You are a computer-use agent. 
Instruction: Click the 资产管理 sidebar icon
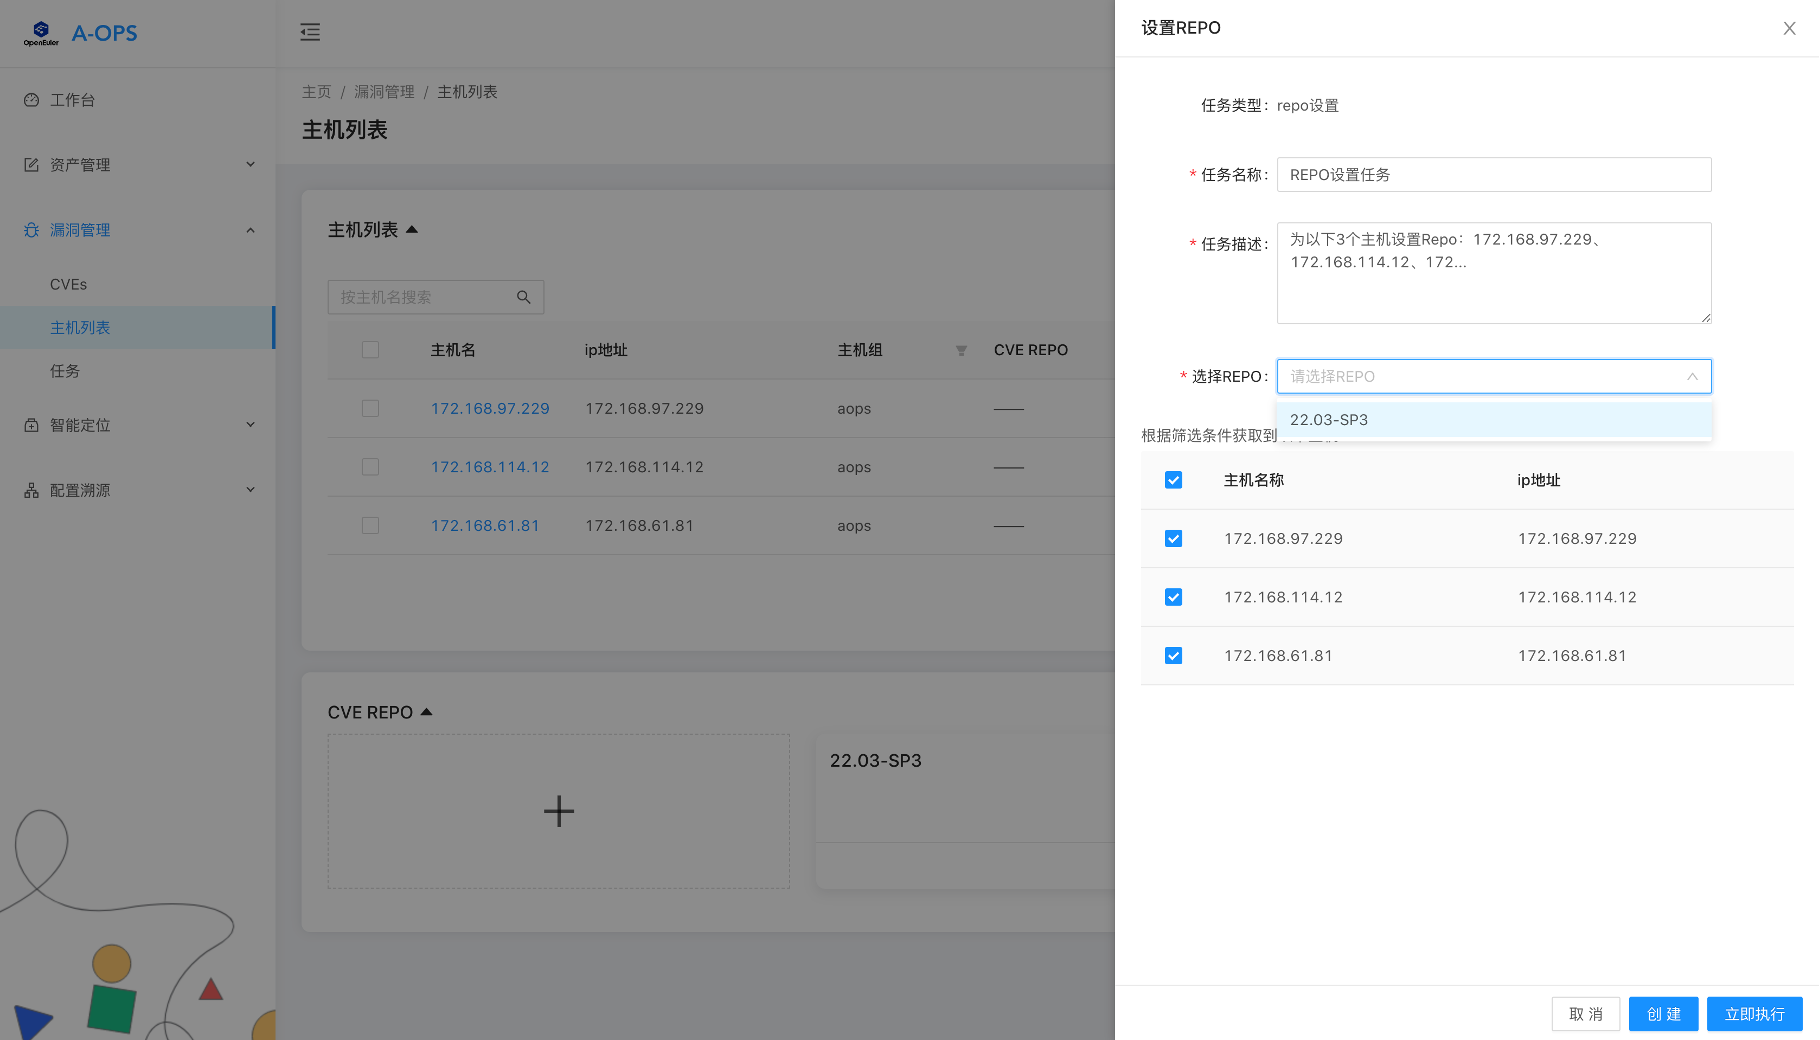(31, 164)
